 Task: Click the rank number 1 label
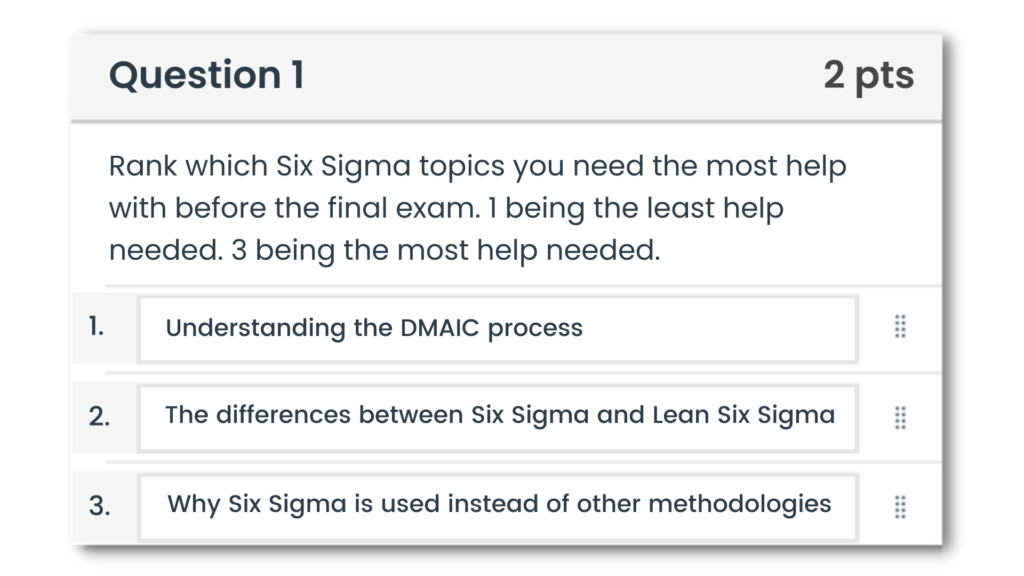[97, 325]
